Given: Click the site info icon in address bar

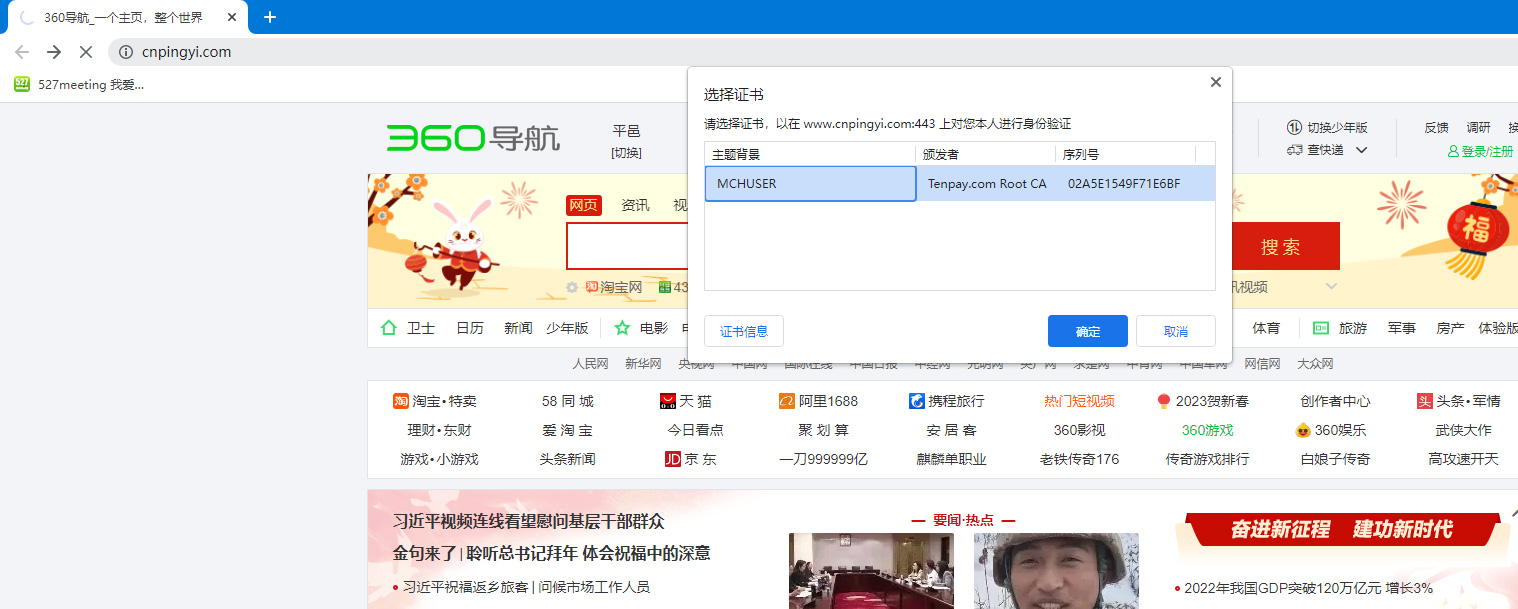Looking at the screenshot, I should pyautogui.click(x=126, y=52).
